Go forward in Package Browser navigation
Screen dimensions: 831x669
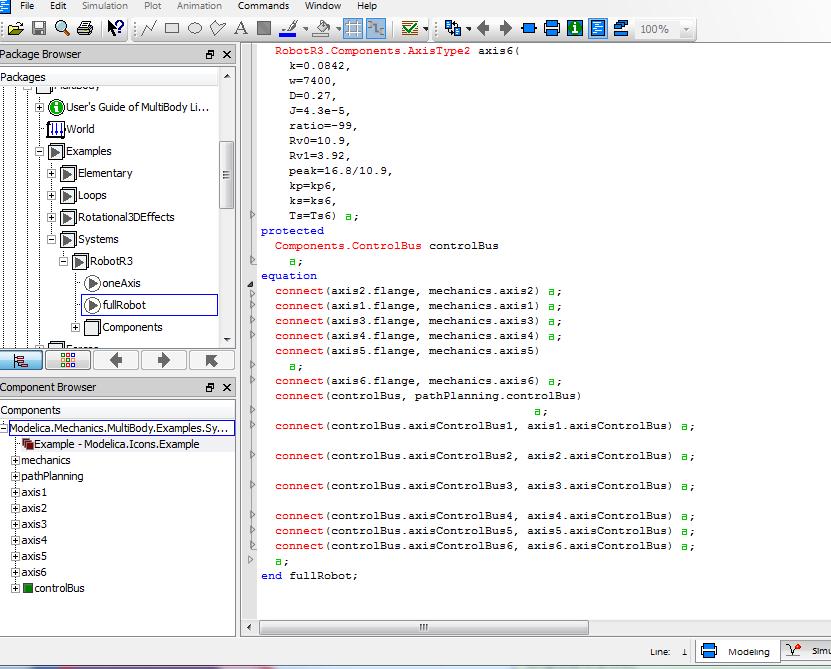coord(164,361)
